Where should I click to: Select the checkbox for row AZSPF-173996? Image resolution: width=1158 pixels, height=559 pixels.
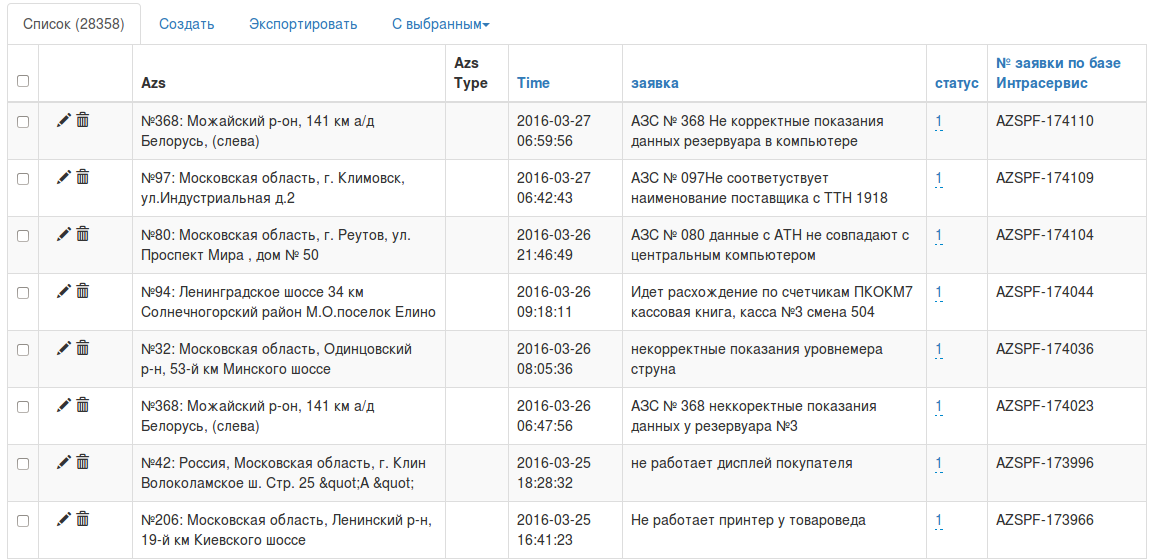(23, 464)
